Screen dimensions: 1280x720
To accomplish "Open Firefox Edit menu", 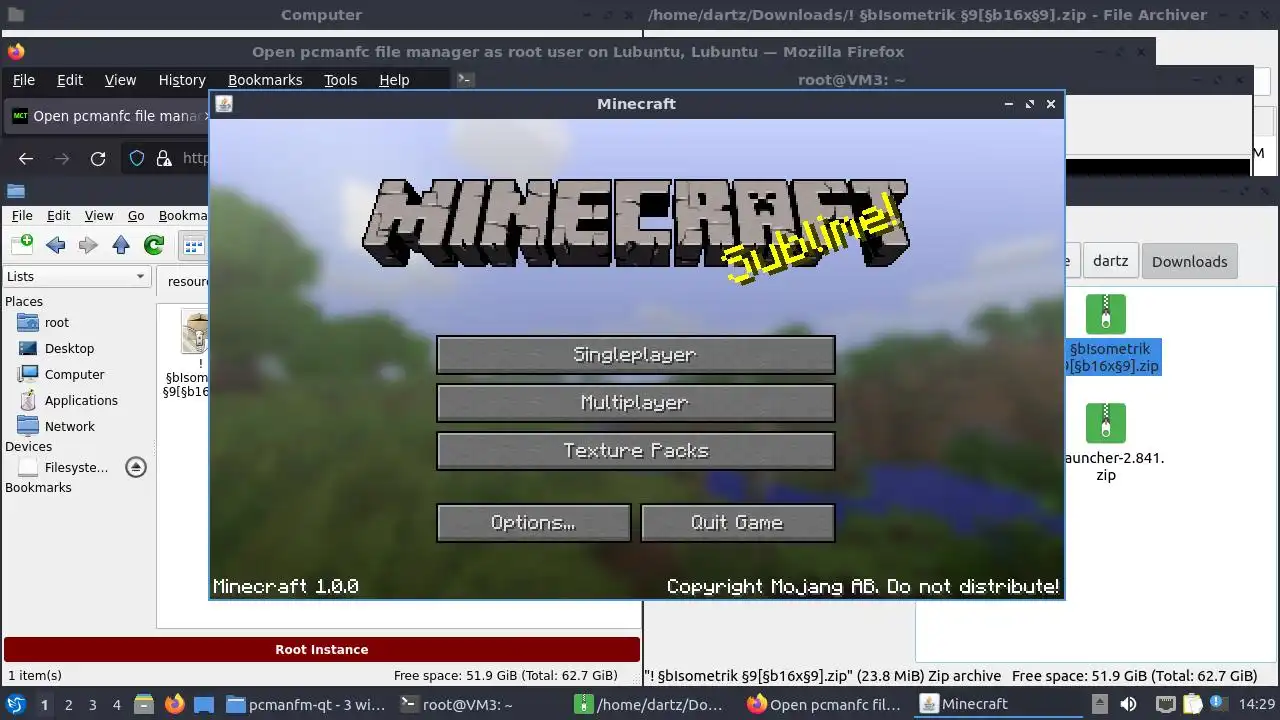I will tap(70, 80).
